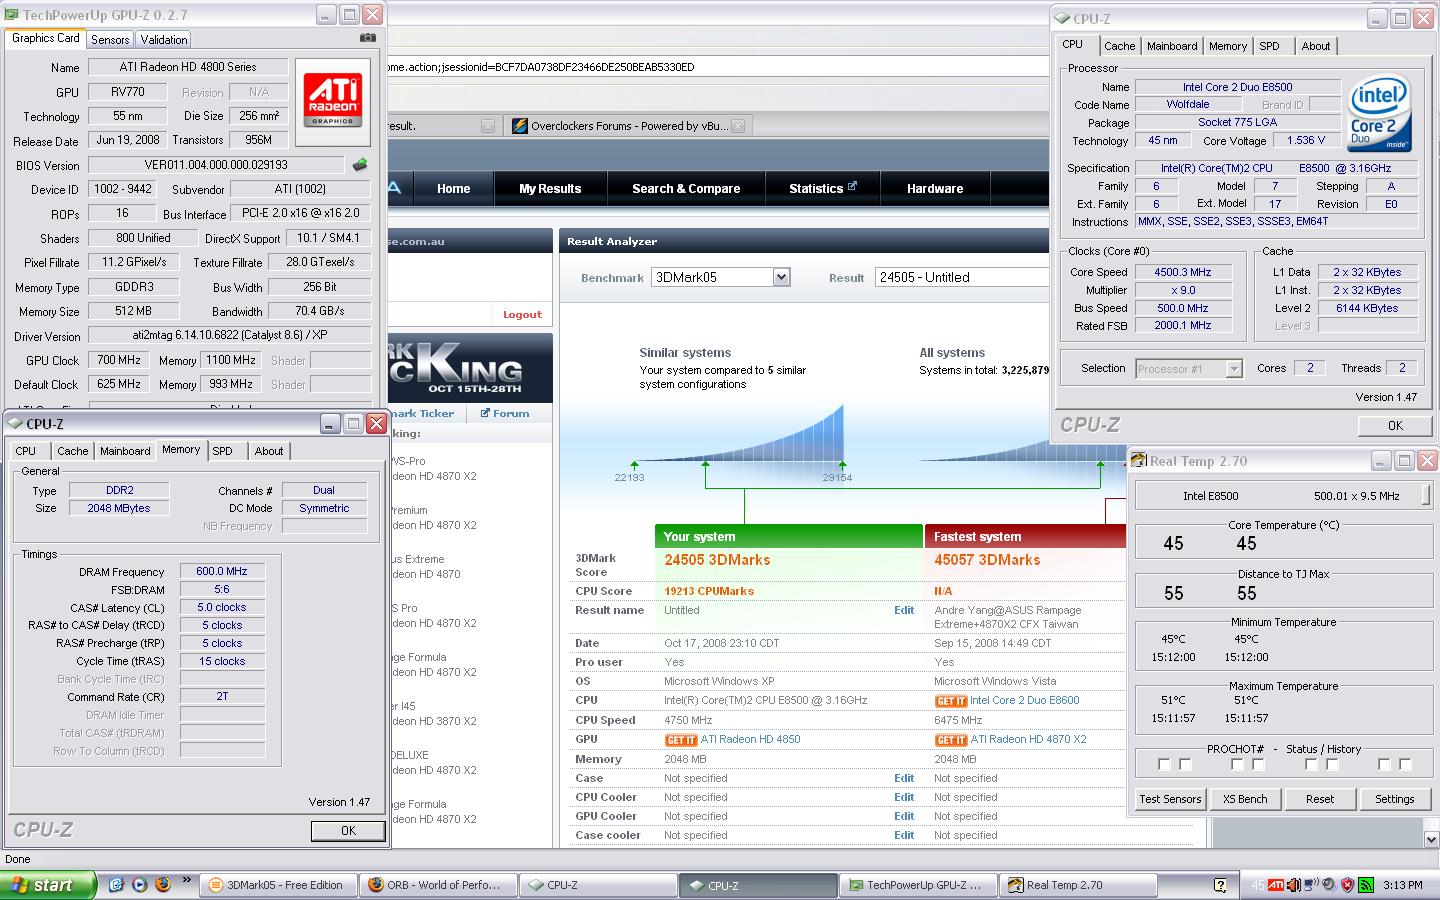Click the ATI Radeon logo in GPU-Z

pyautogui.click(x=333, y=101)
